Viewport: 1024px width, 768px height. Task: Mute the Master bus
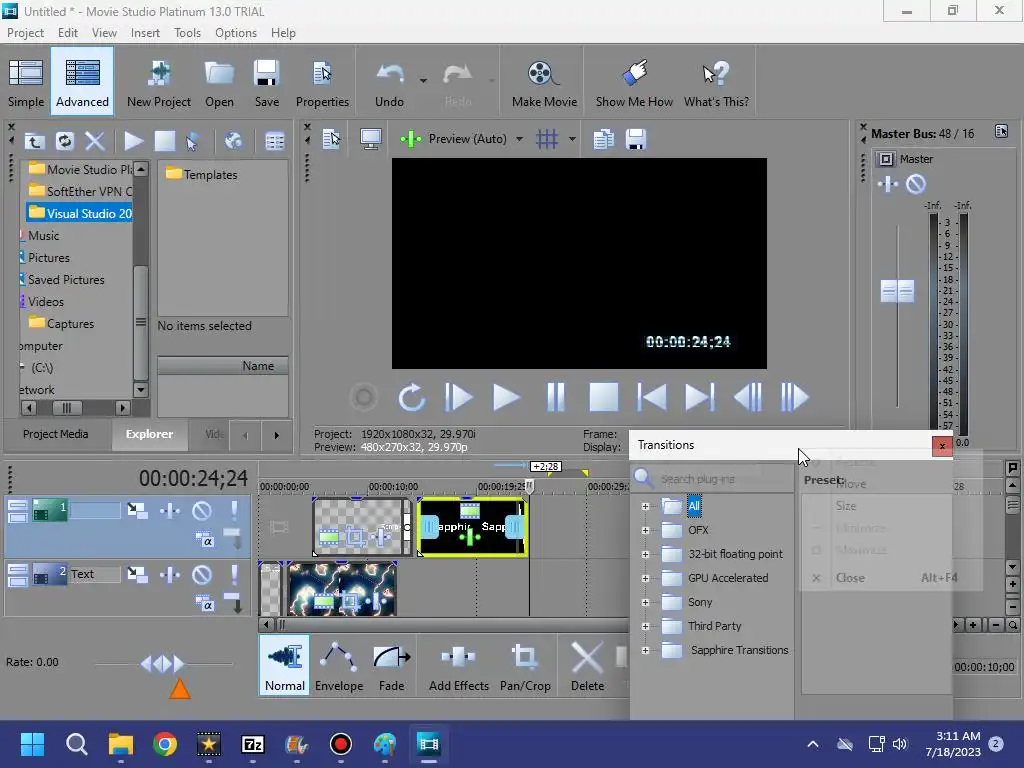[916, 184]
